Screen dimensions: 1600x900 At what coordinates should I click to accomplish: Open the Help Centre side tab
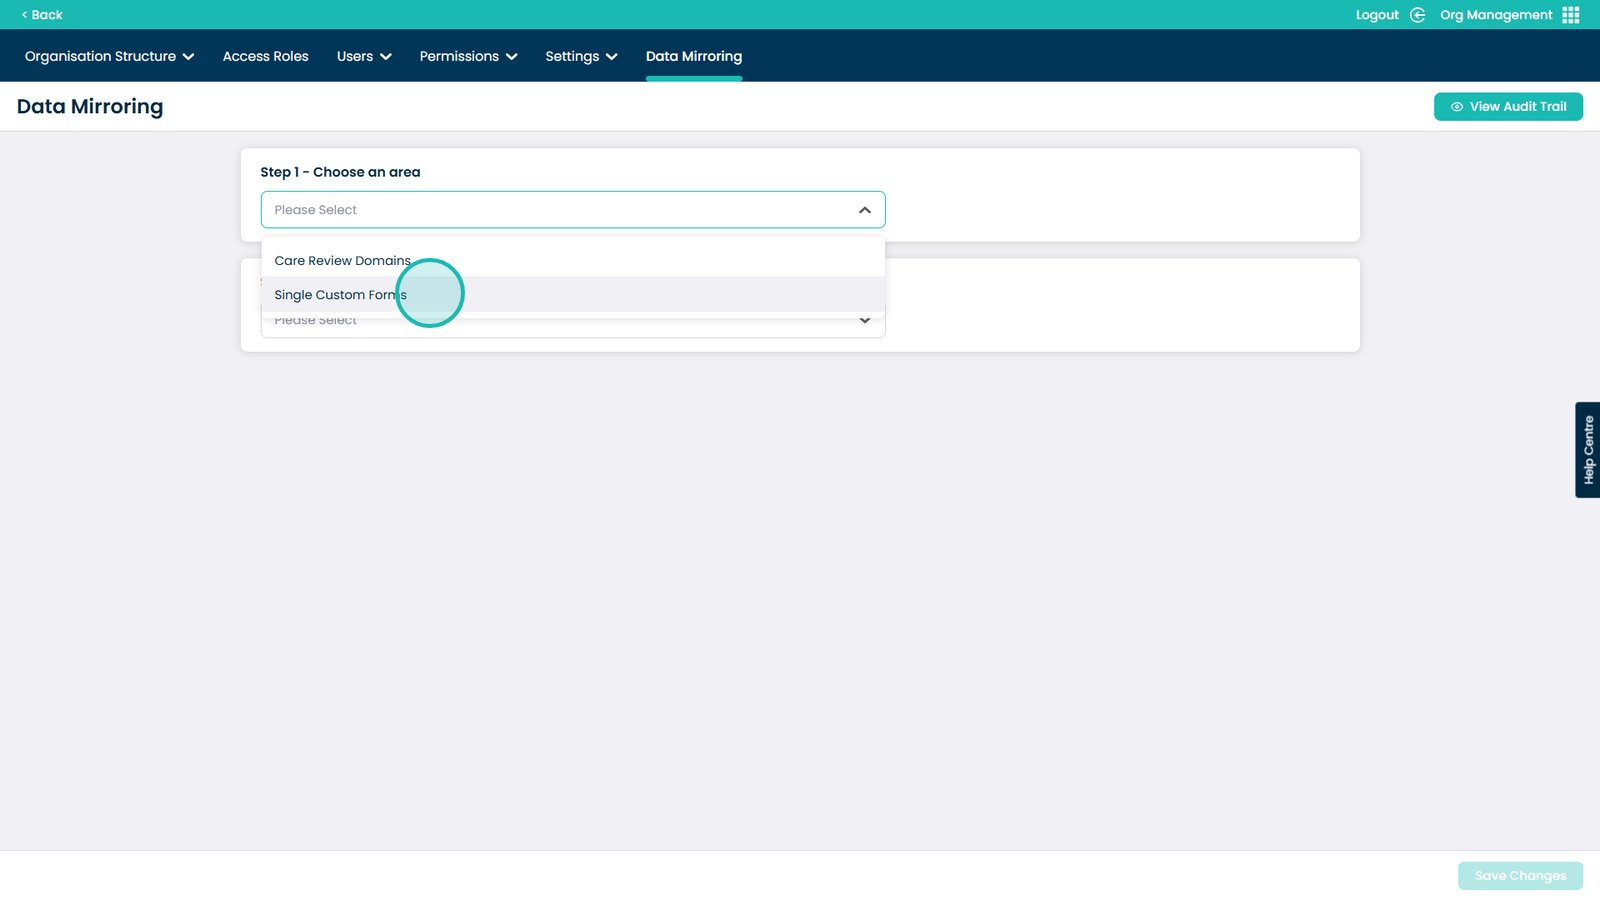pos(1588,450)
